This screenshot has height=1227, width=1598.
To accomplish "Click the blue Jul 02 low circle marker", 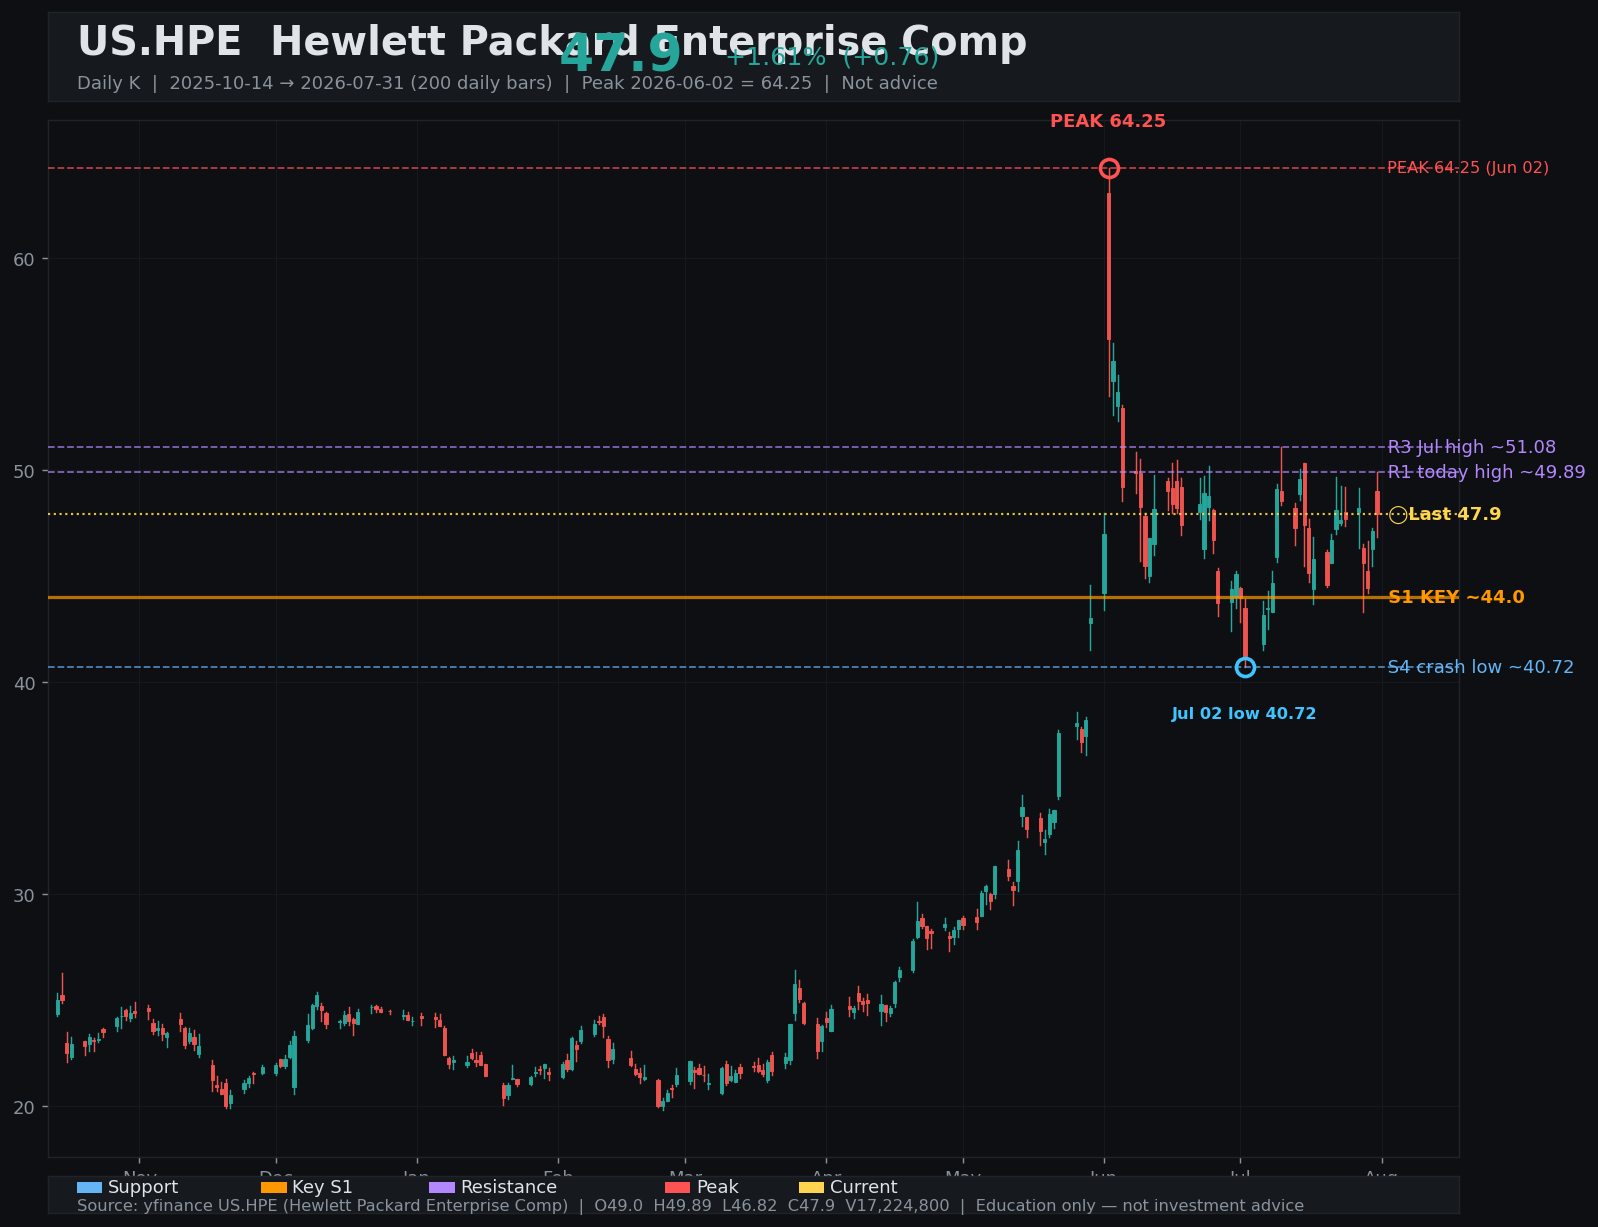I will 1245,667.
